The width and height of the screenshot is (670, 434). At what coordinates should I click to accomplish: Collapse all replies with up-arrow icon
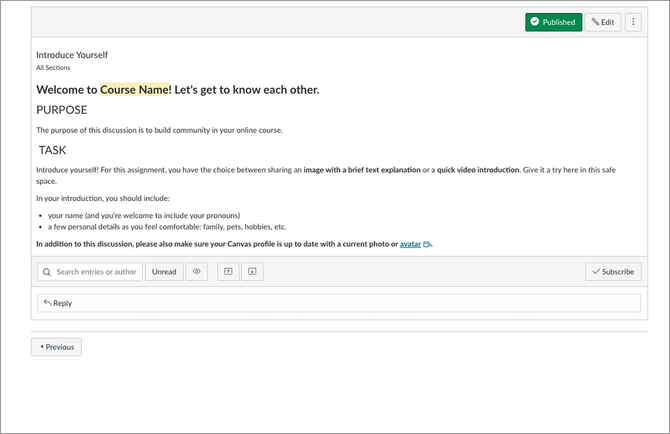coord(228,271)
